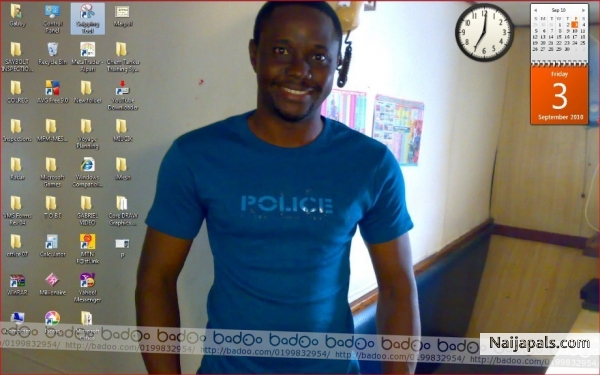The image size is (600, 375).
Task: Open the T O B I folder
Action: [52, 207]
